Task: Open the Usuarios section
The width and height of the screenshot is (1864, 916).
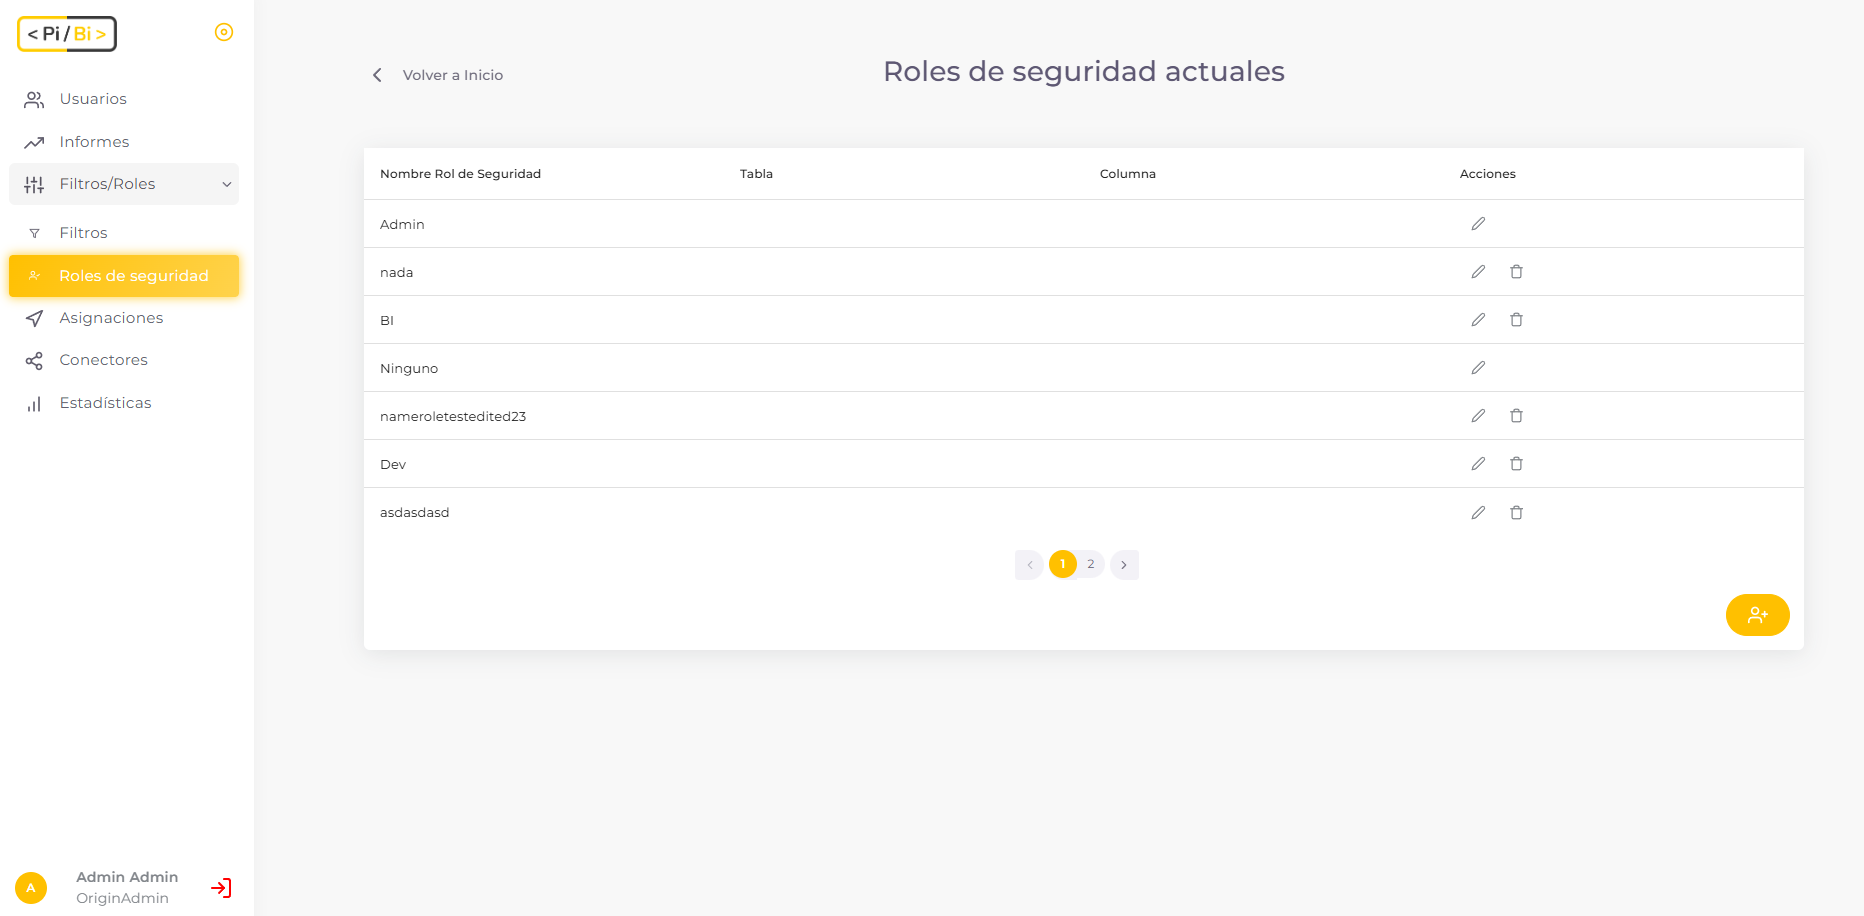Action: coord(124,99)
